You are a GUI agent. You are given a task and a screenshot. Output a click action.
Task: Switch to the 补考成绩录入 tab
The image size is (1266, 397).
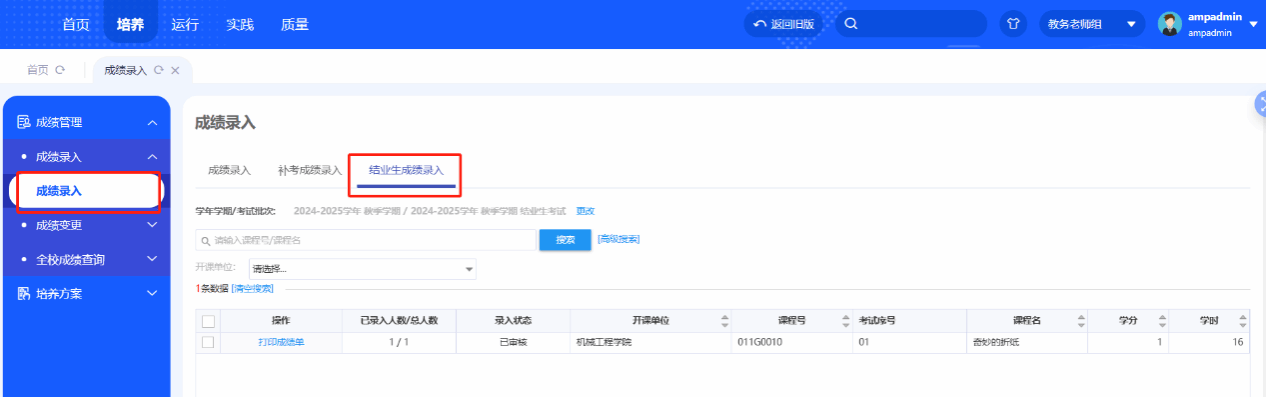(x=310, y=170)
